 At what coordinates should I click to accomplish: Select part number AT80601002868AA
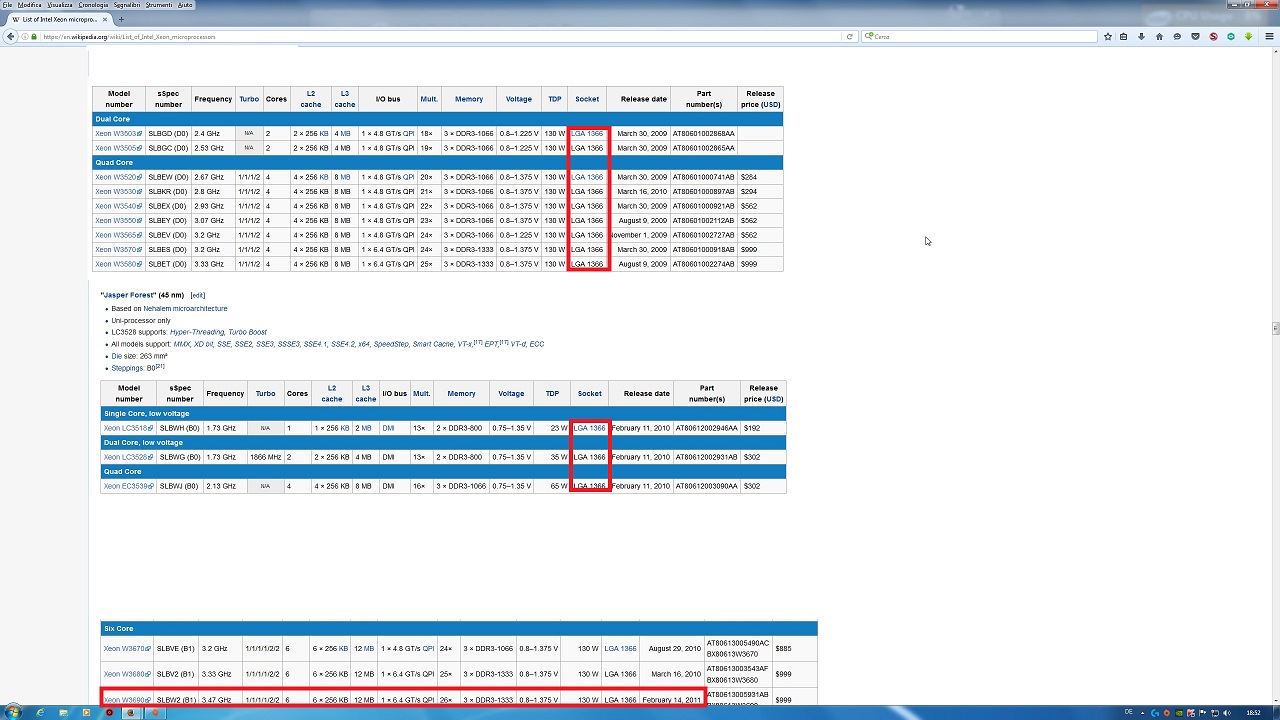pos(704,133)
